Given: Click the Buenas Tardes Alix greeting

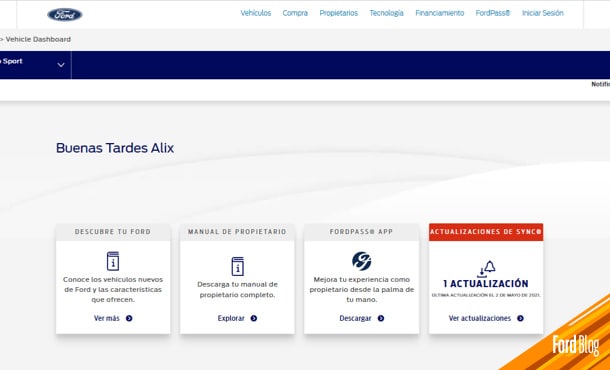Looking at the screenshot, I should pyautogui.click(x=115, y=148).
